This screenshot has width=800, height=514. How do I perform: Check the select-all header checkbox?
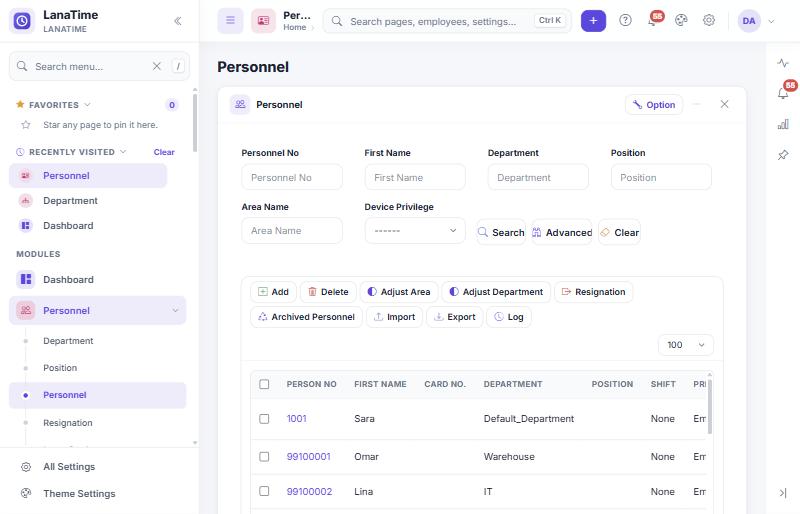click(x=264, y=384)
